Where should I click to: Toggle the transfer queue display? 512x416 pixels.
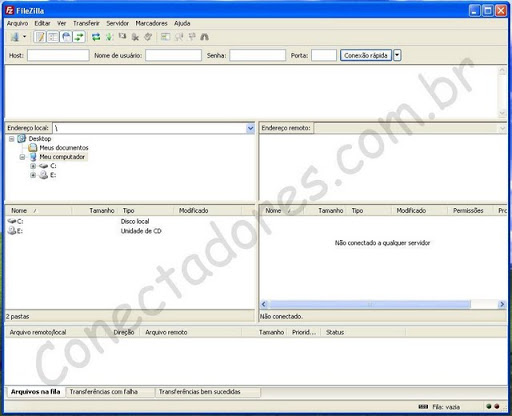(79, 37)
